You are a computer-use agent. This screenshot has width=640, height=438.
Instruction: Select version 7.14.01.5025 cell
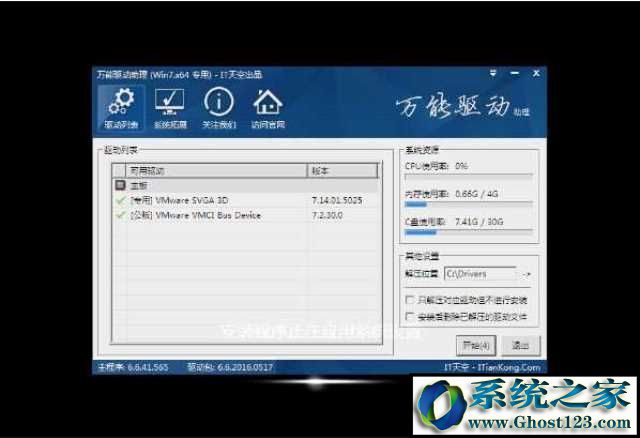(337, 200)
